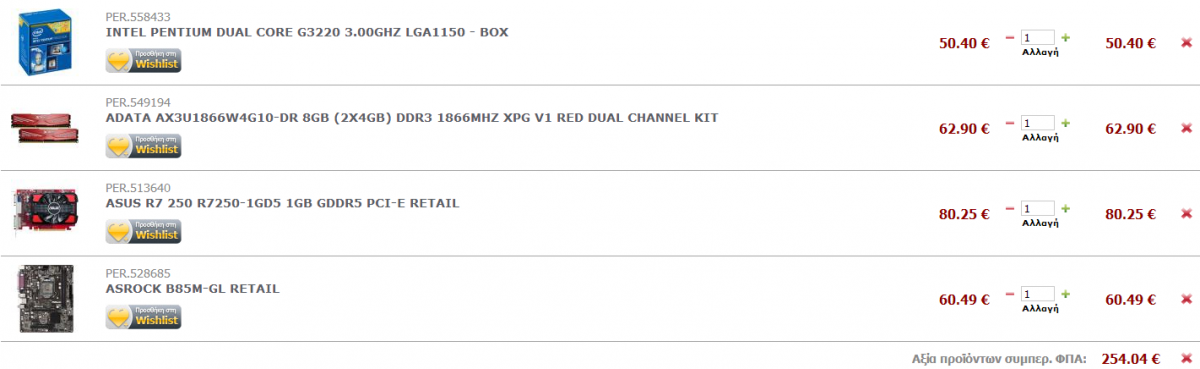Remove the Intel Pentium G3220 from cart

(1187, 43)
